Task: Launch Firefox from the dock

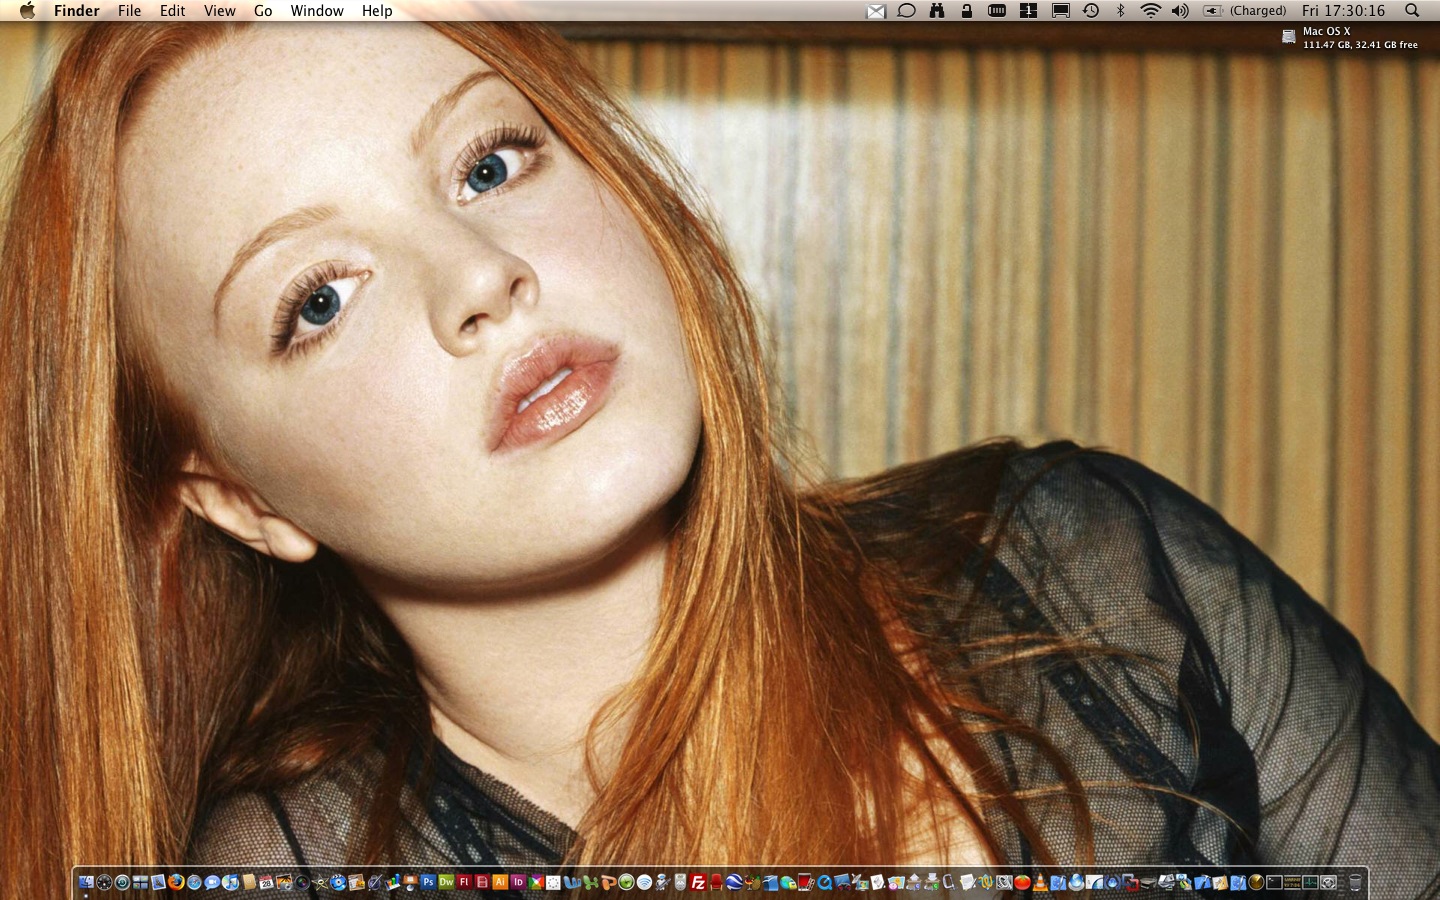Action: pos(177,882)
